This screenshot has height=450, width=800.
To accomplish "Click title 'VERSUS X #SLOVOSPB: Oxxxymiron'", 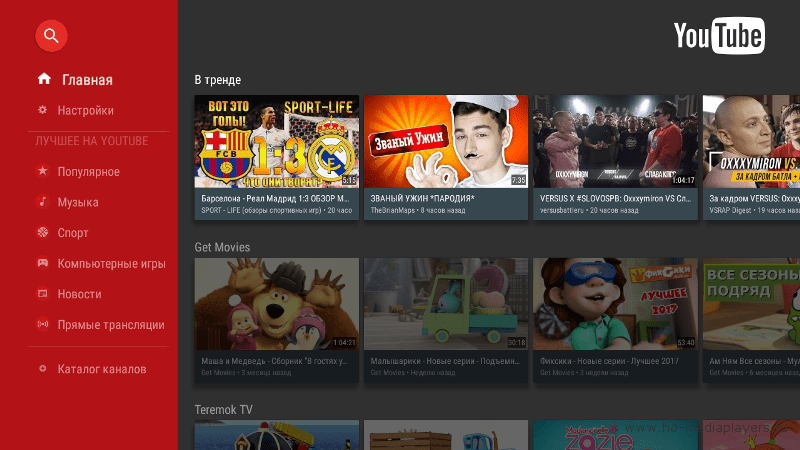I will pyautogui.click(x=615, y=198).
